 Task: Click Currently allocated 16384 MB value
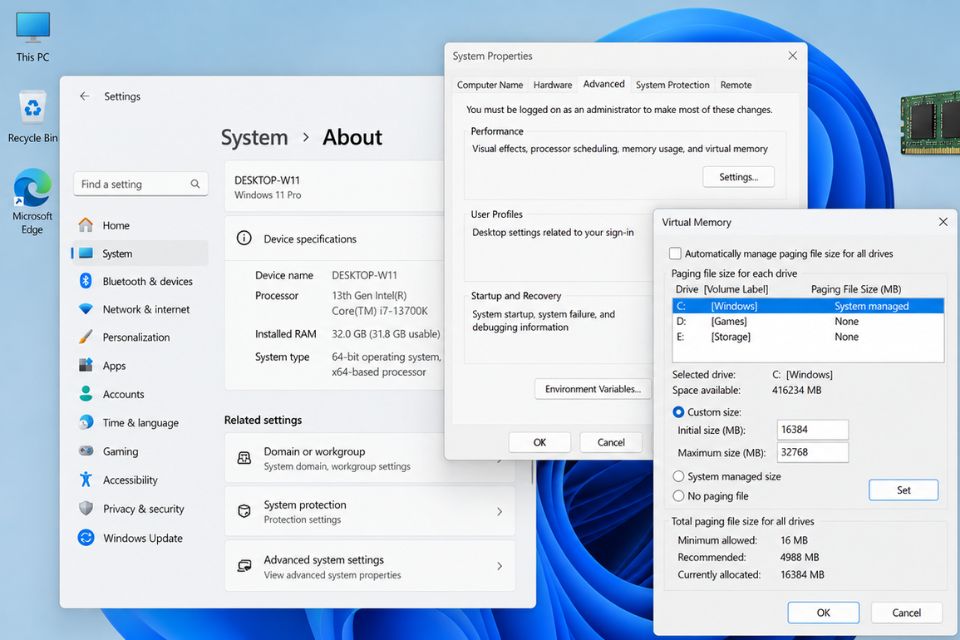coord(802,574)
